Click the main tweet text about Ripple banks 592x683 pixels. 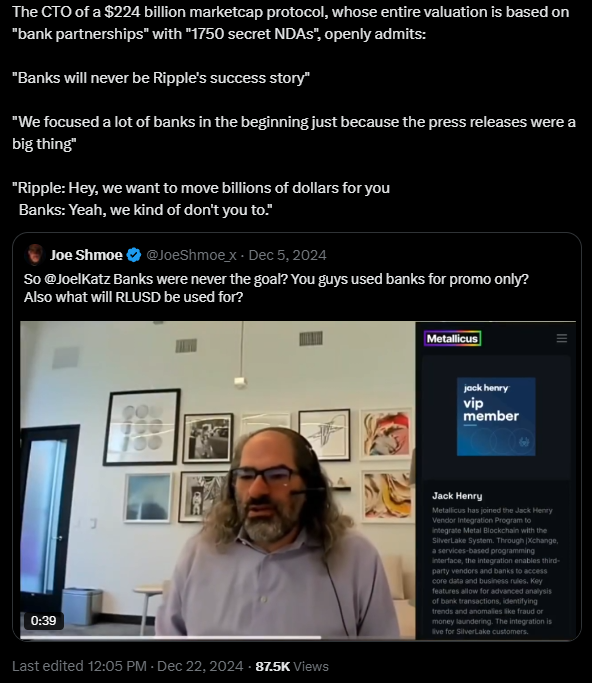(x=294, y=111)
